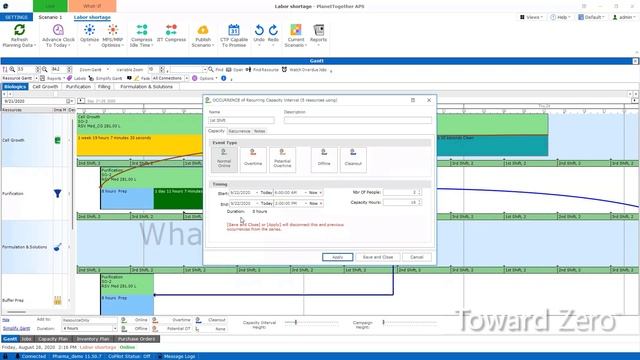Expand the Duration 4 hours dropdown

pyautogui.click(x=114, y=329)
